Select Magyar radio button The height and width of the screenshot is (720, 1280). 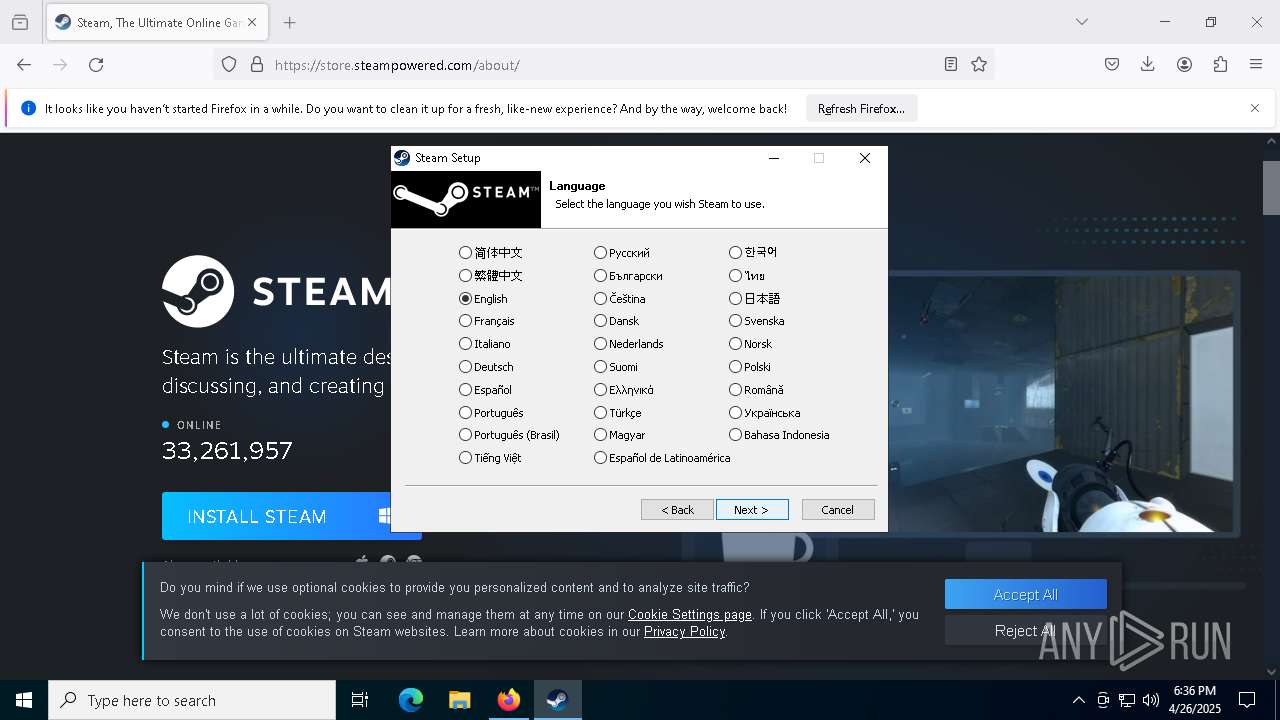click(x=620, y=435)
